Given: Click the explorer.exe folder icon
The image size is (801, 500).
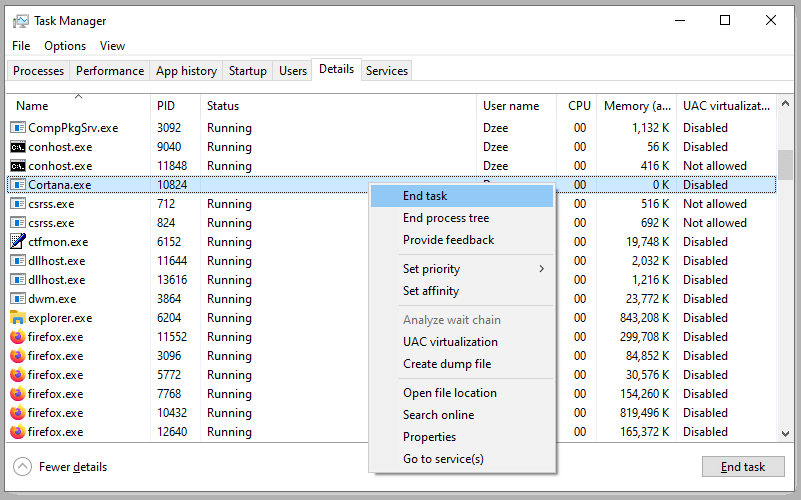Looking at the screenshot, I should [18, 318].
